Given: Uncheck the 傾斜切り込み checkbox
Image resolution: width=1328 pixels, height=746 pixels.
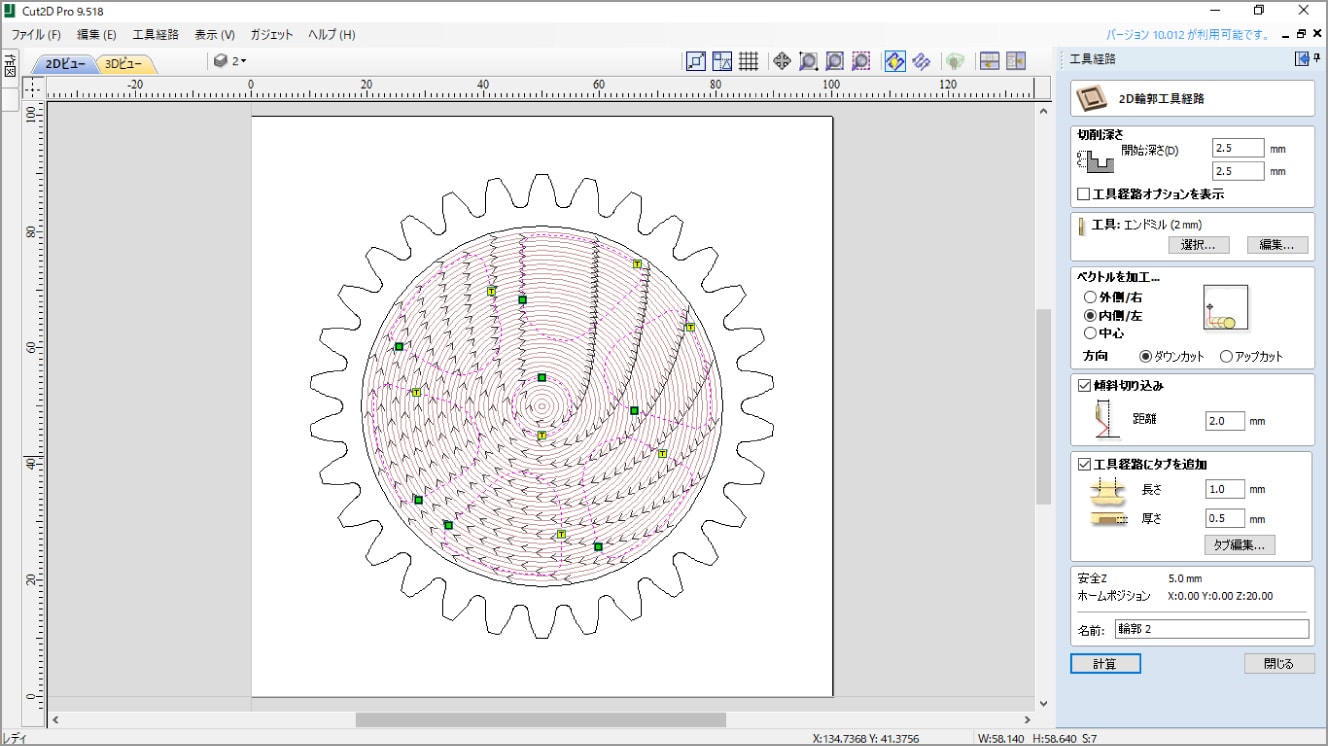Looking at the screenshot, I should 1084,385.
